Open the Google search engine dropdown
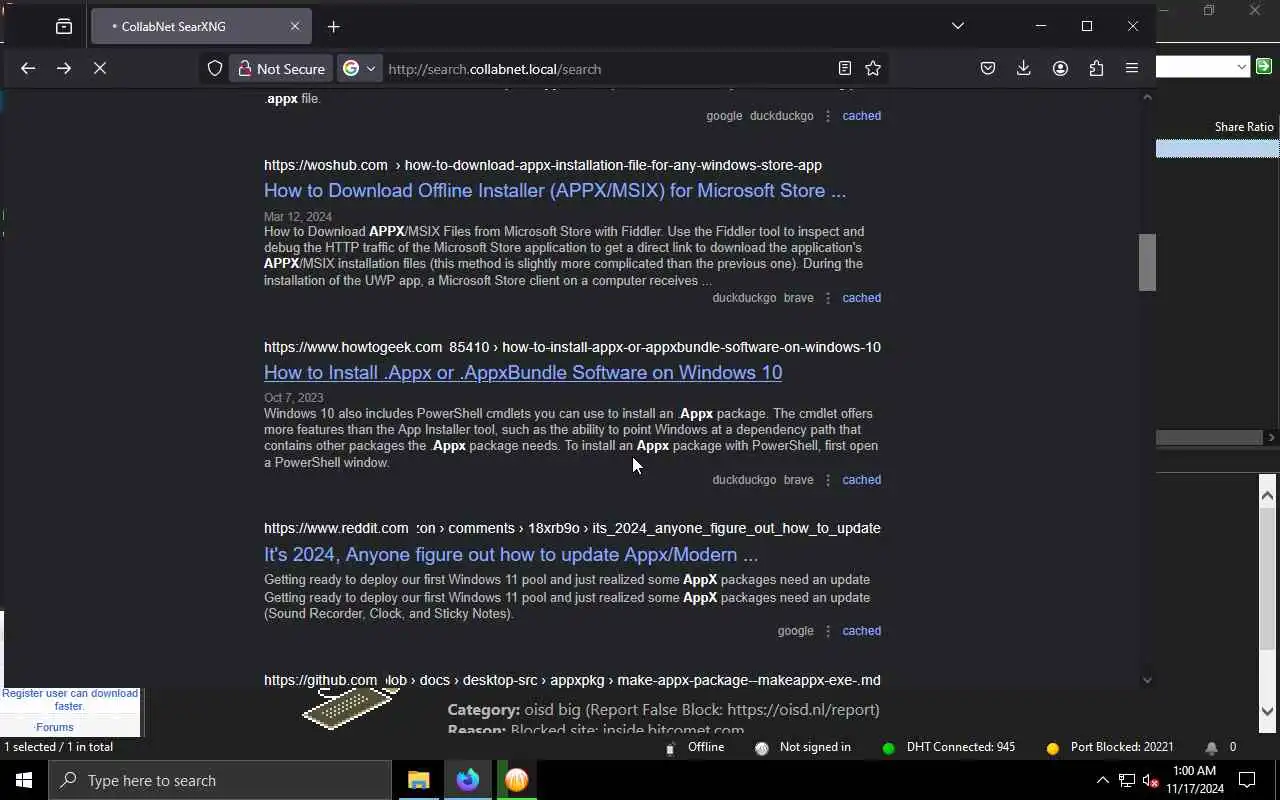The image size is (1280, 800). (359, 69)
